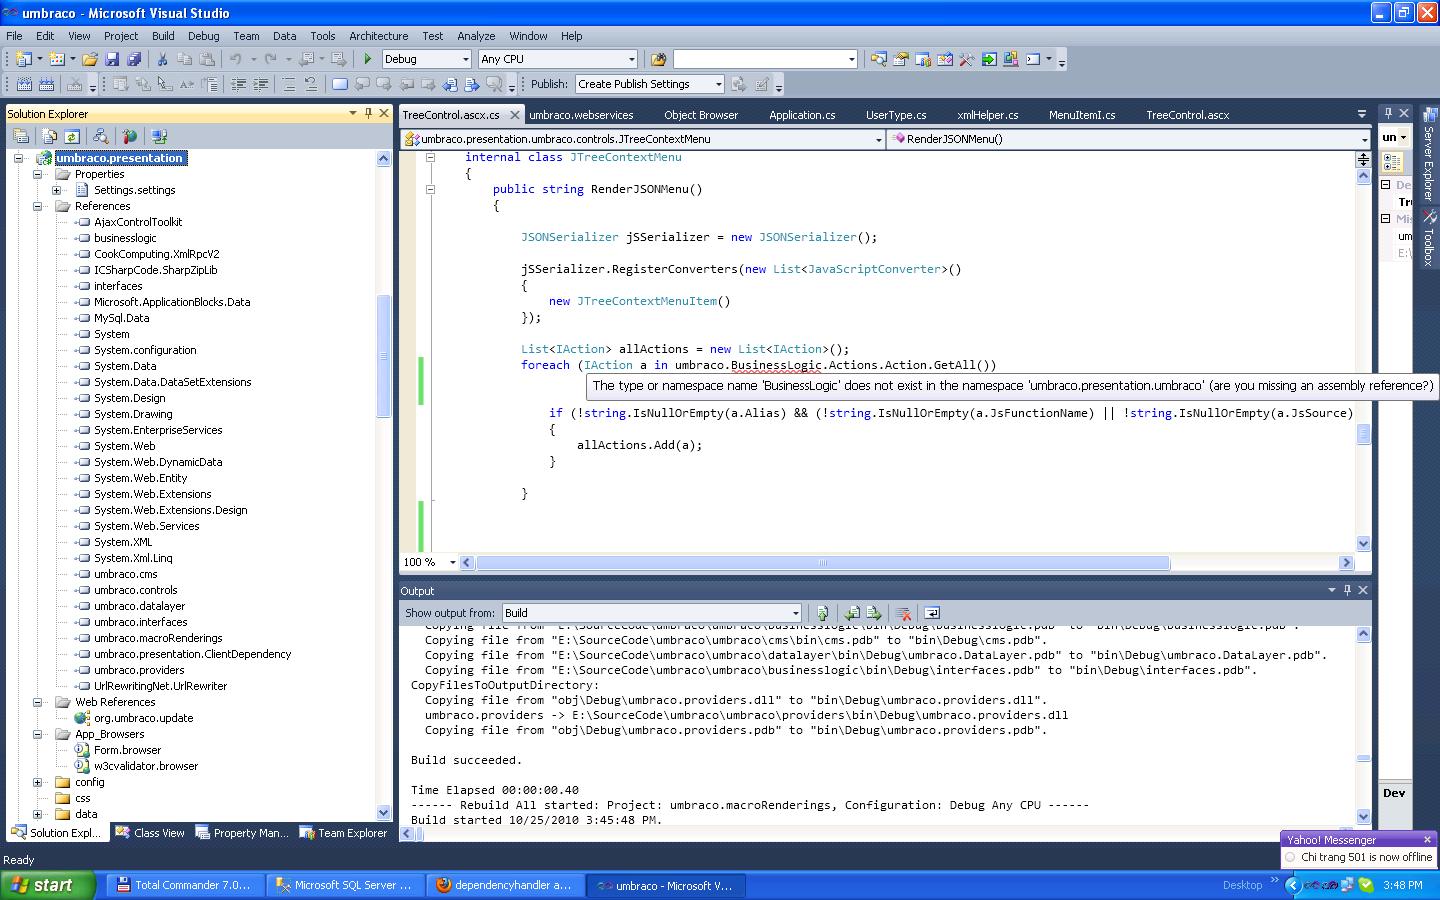The width and height of the screenshot is (1440, 900).
Task: Open the Solution Explorer toolbar icon at top right
Action: coord(879,59)
